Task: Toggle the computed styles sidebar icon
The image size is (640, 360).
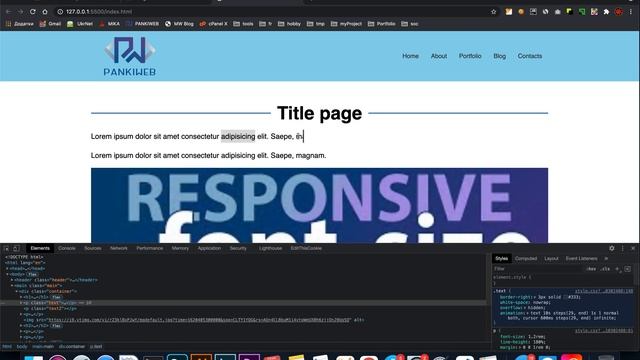Action: click(x=627, y=269)
